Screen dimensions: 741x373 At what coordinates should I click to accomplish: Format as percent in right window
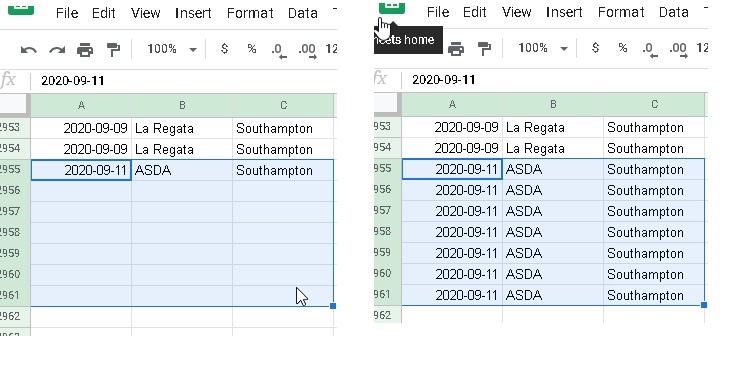[x=623, y=48]
